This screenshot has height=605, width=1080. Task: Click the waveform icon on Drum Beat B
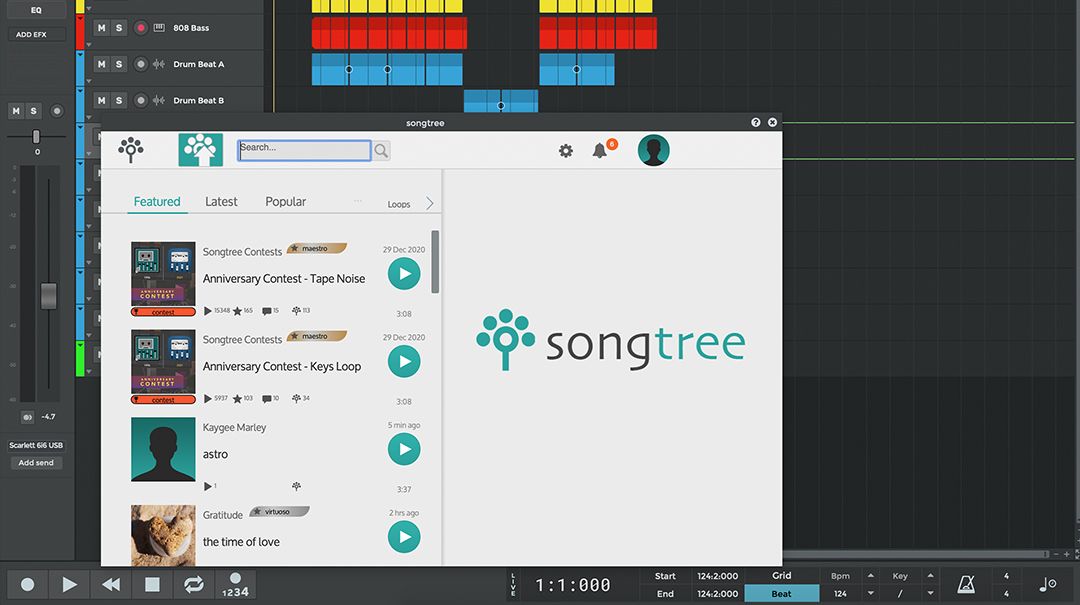159,101
